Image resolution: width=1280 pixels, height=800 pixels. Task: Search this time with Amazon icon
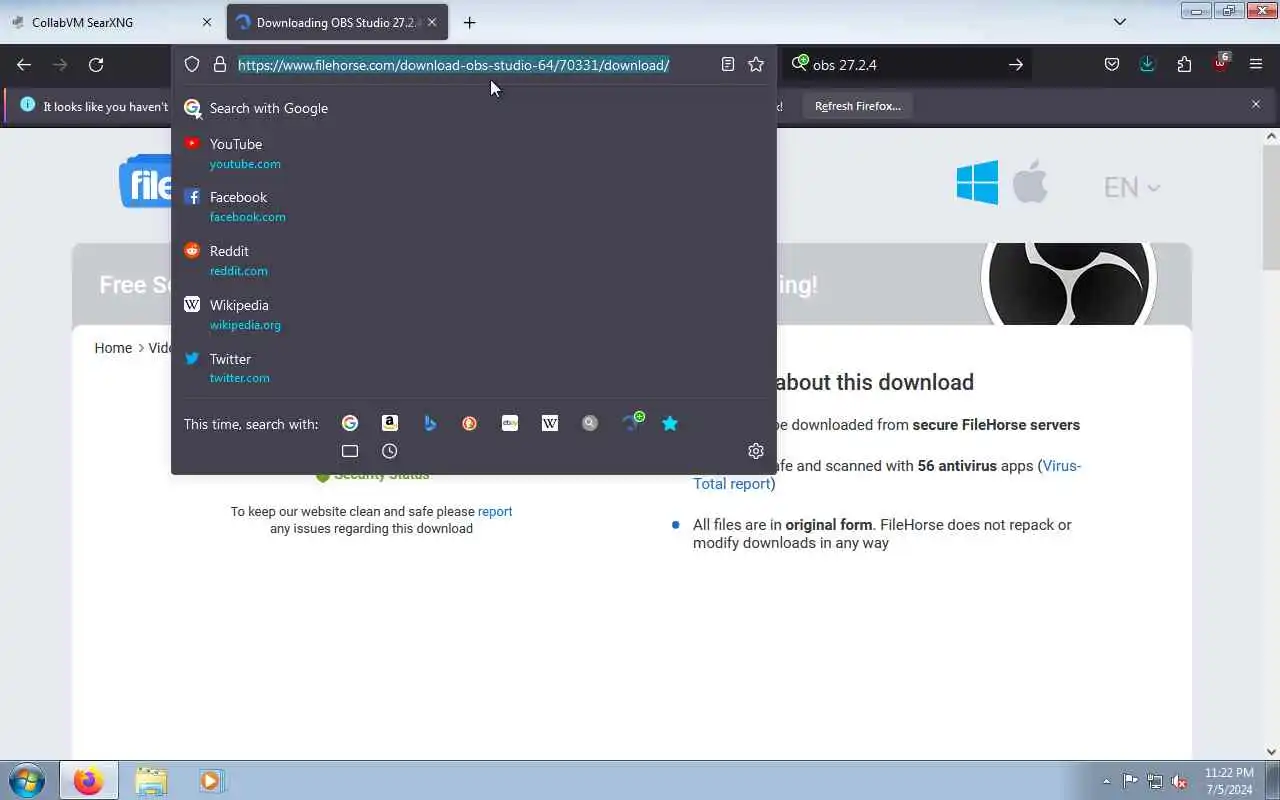coord(390,423)
